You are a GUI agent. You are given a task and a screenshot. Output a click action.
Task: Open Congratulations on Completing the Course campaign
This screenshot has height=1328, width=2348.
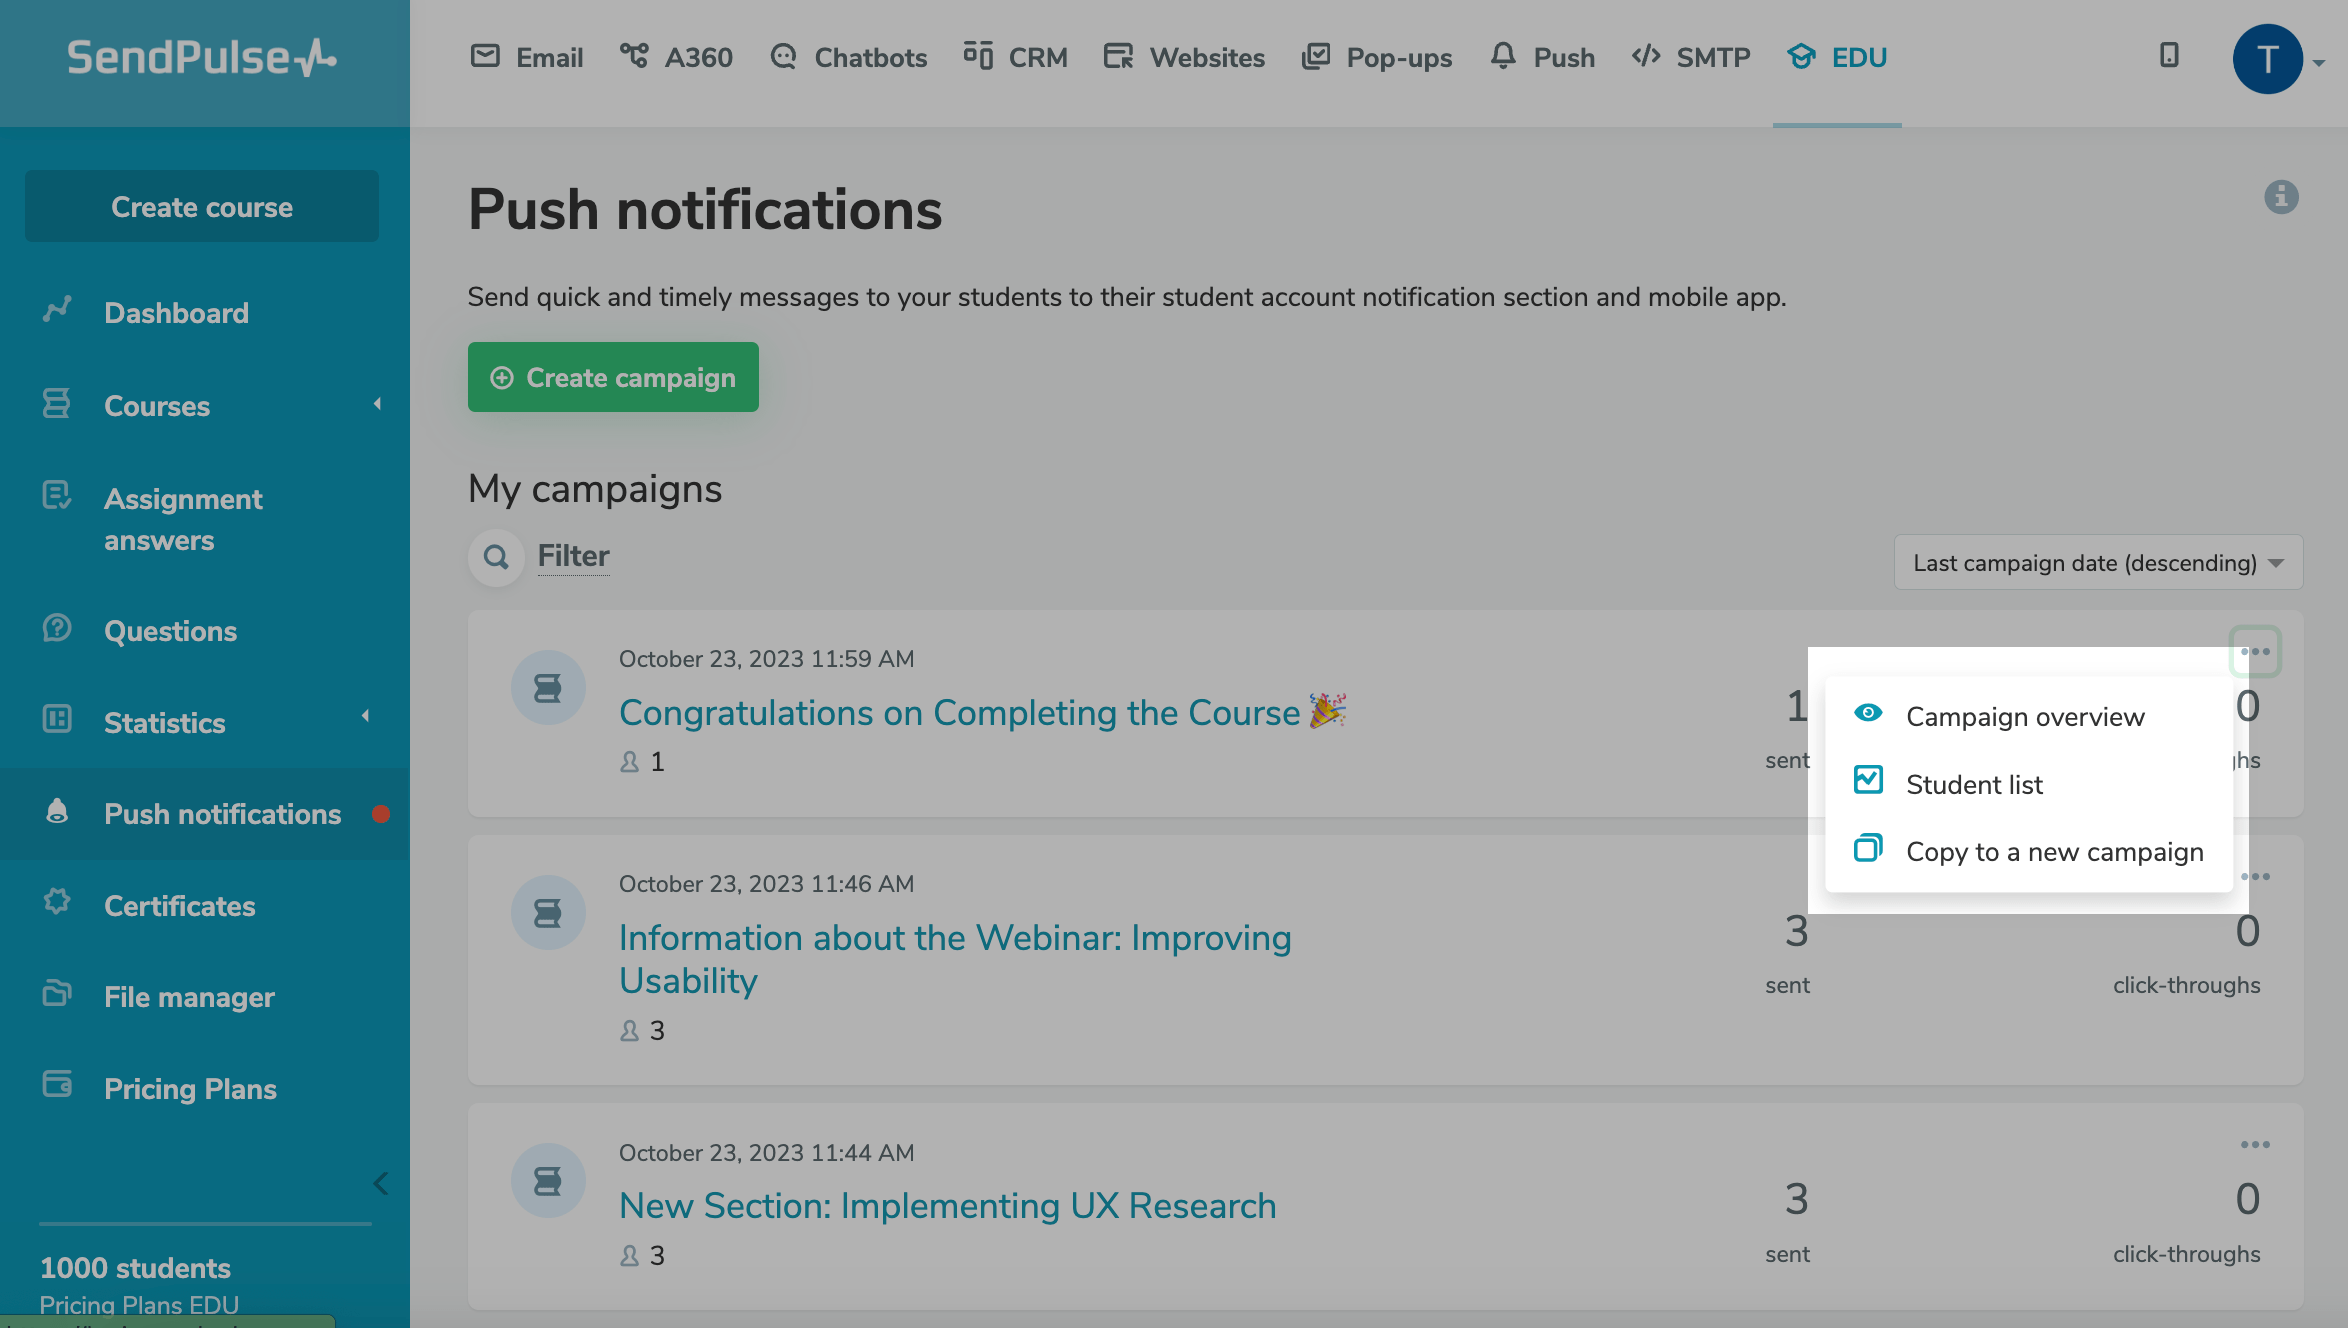point(958,713)
